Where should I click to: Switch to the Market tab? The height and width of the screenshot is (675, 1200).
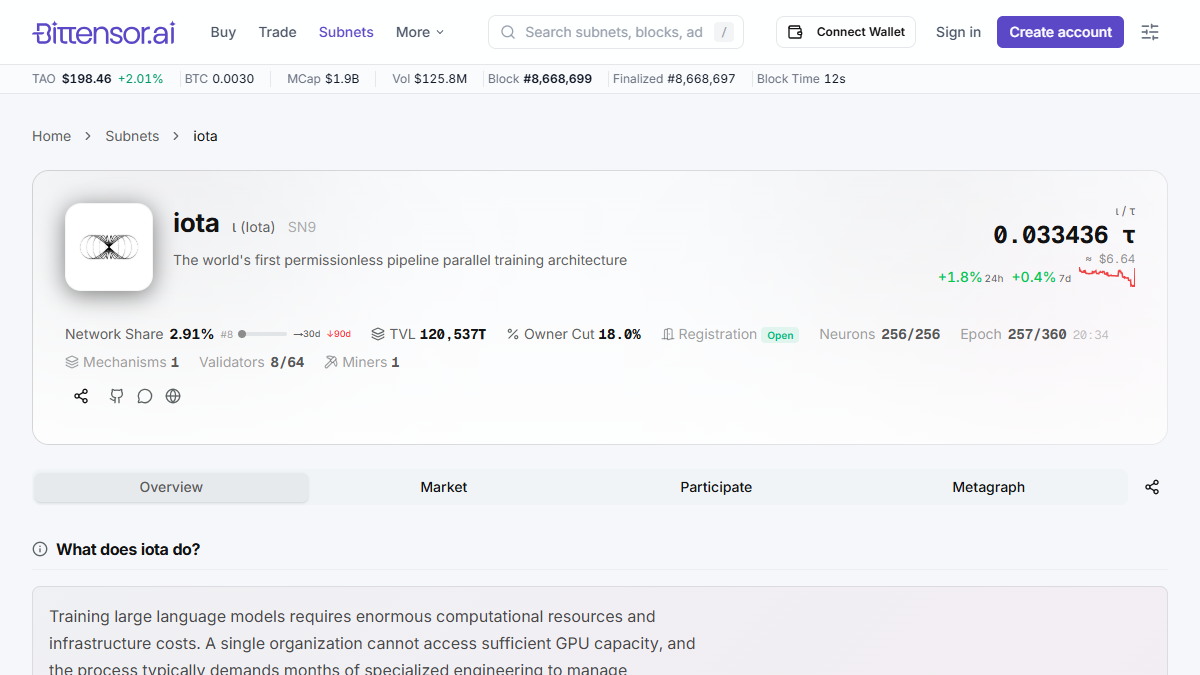click(444, 487)
